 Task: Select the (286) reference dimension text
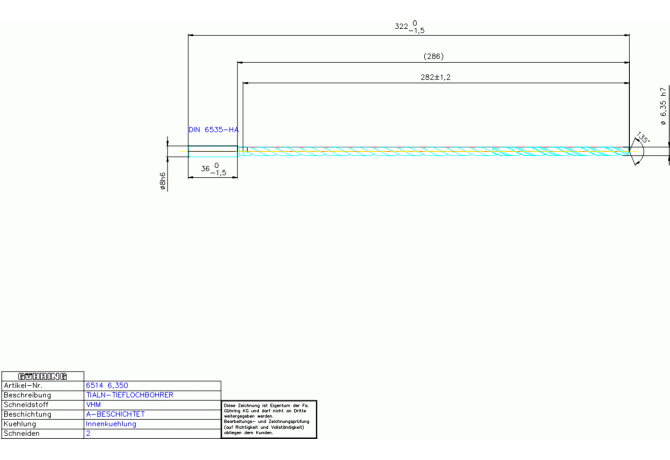[x=433, y=57]
